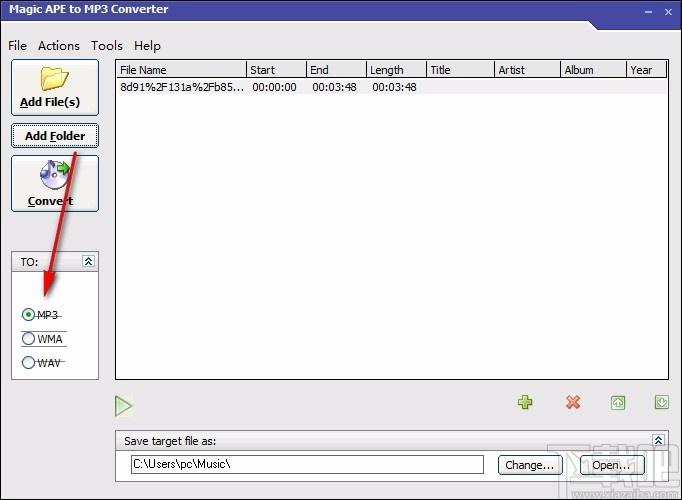Add a file using the green plus icon
682x500 pixels.
[525, 402]
